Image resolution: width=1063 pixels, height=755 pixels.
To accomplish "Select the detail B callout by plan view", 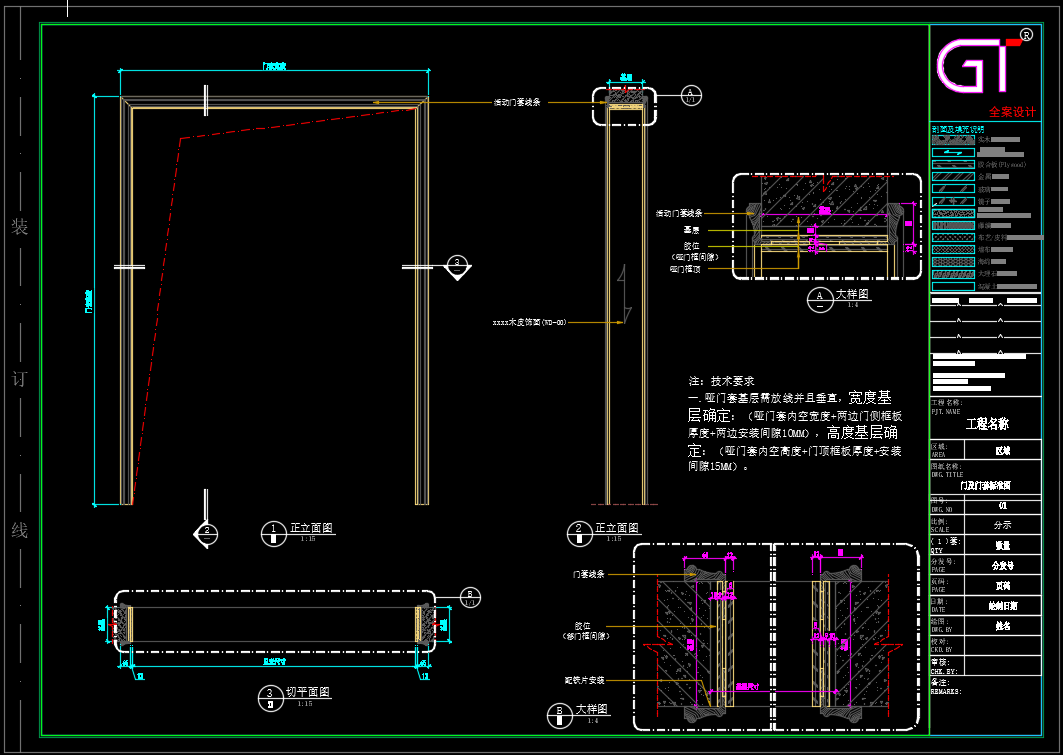I will pos(471,597).
